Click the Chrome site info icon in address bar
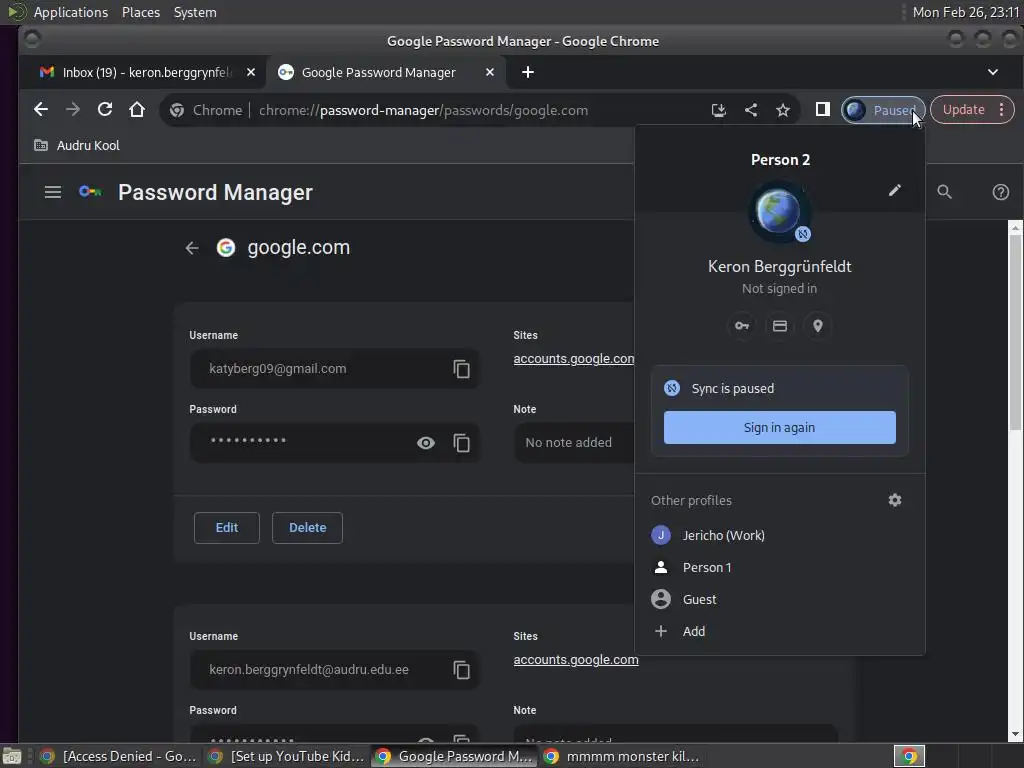The height and width of the screenshot is (768, 1024). coord(177,110)
